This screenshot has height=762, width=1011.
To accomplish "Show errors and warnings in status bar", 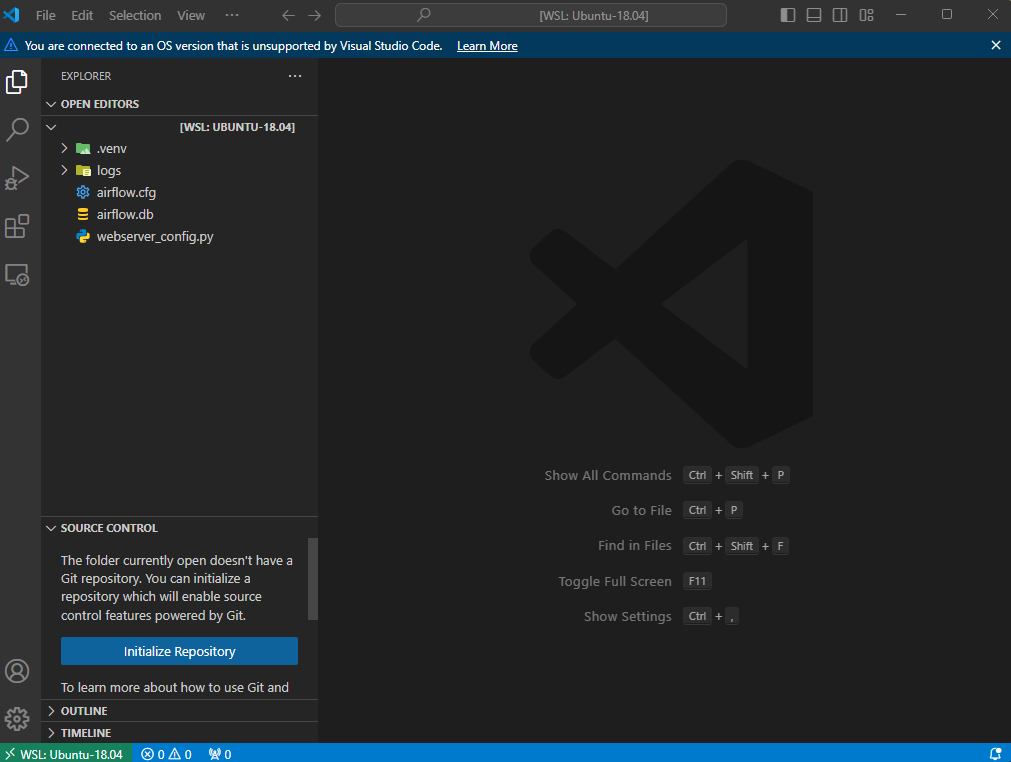I will tap(166, 754).
